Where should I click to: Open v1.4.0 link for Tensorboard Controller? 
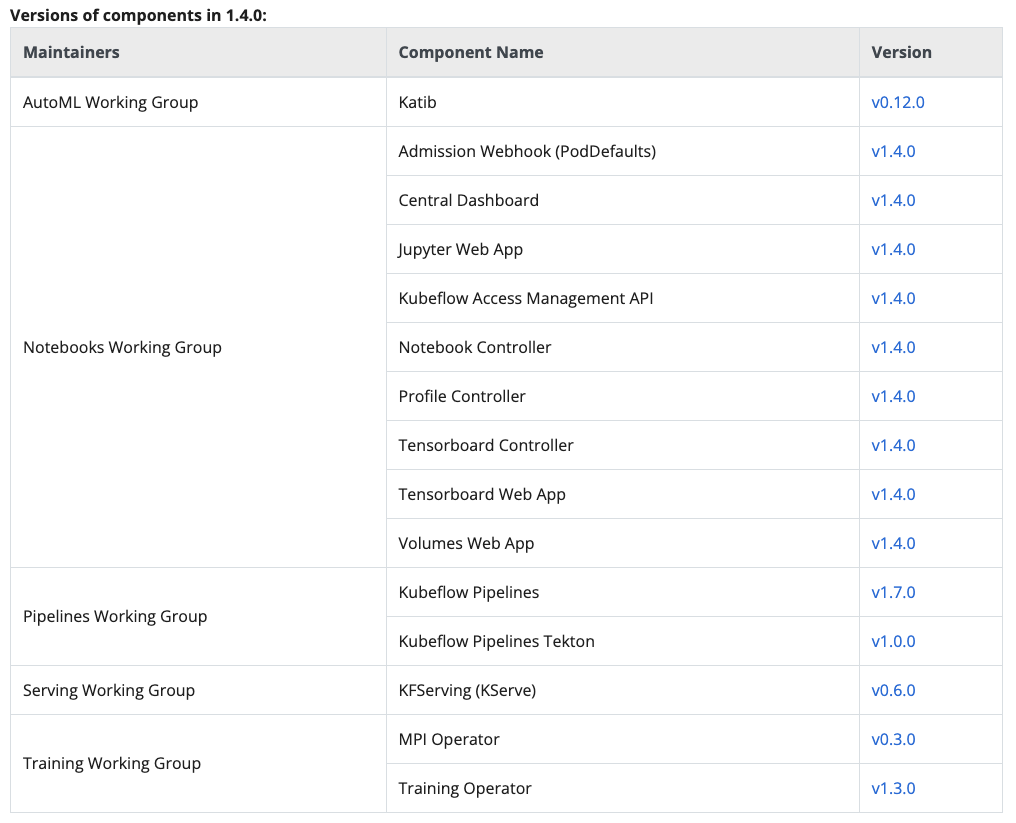point(893,446)
